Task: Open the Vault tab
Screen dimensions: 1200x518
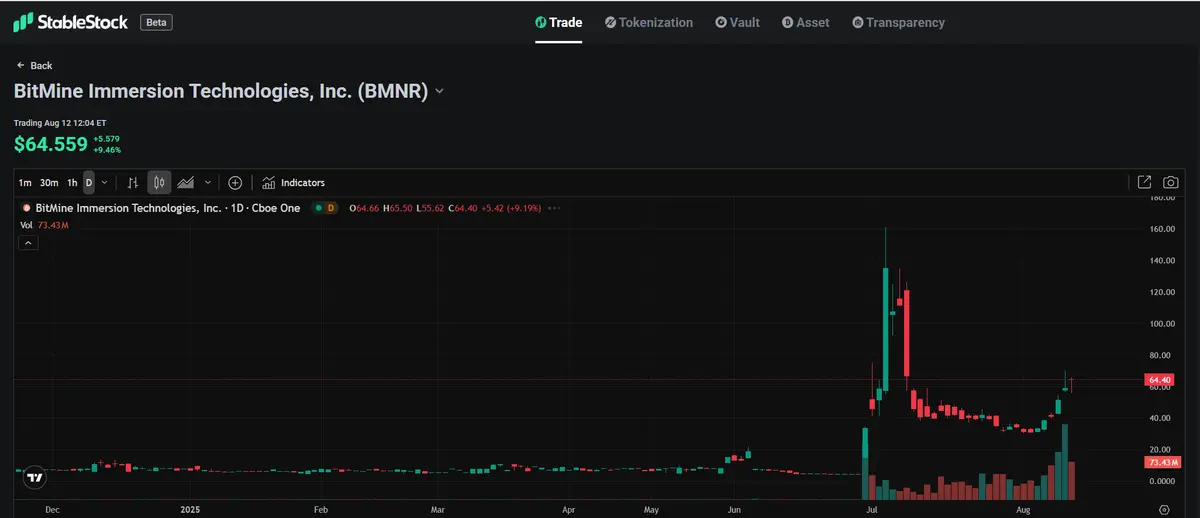Action: click(x=738, y=22)
